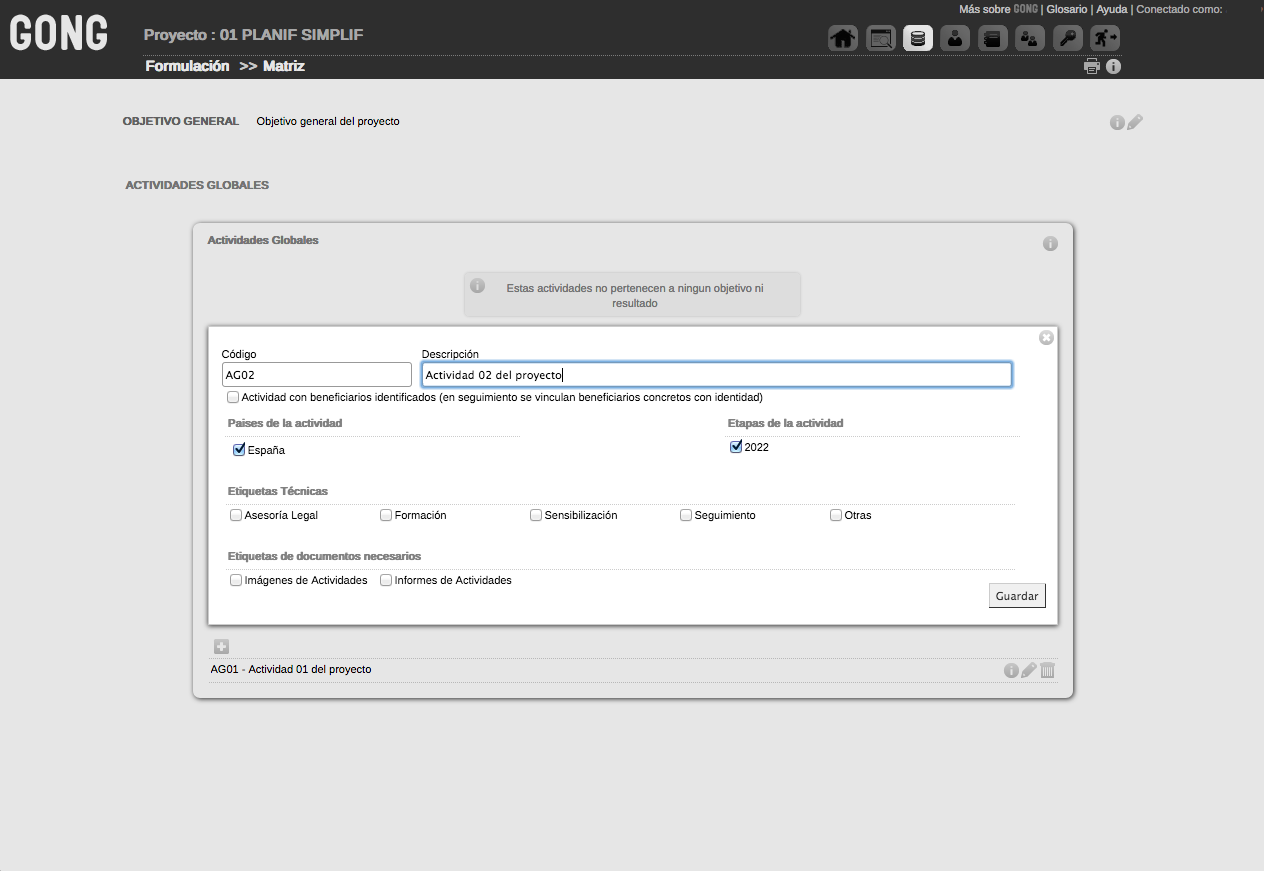Enable the Formación technical tag
Viewport: 1264px width, 871px height.
(x=386, y=515)
